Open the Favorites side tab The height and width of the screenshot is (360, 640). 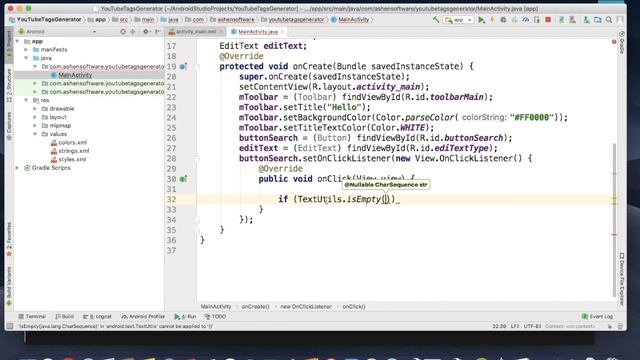point(9,240)
